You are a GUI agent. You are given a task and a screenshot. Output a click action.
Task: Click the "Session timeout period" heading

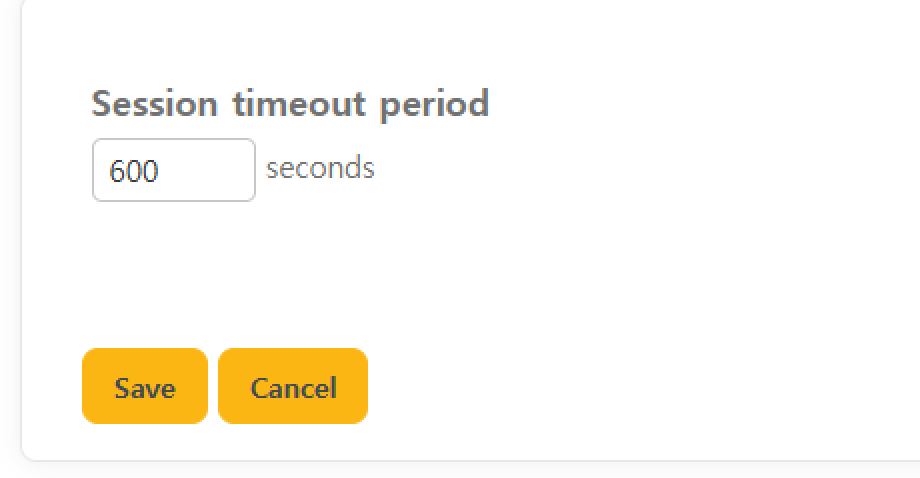[290, 103]
